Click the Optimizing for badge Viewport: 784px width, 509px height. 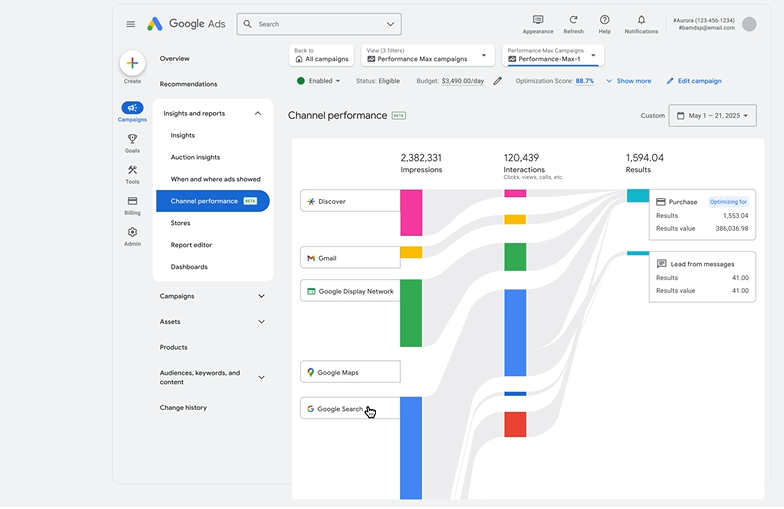(728, 202)
